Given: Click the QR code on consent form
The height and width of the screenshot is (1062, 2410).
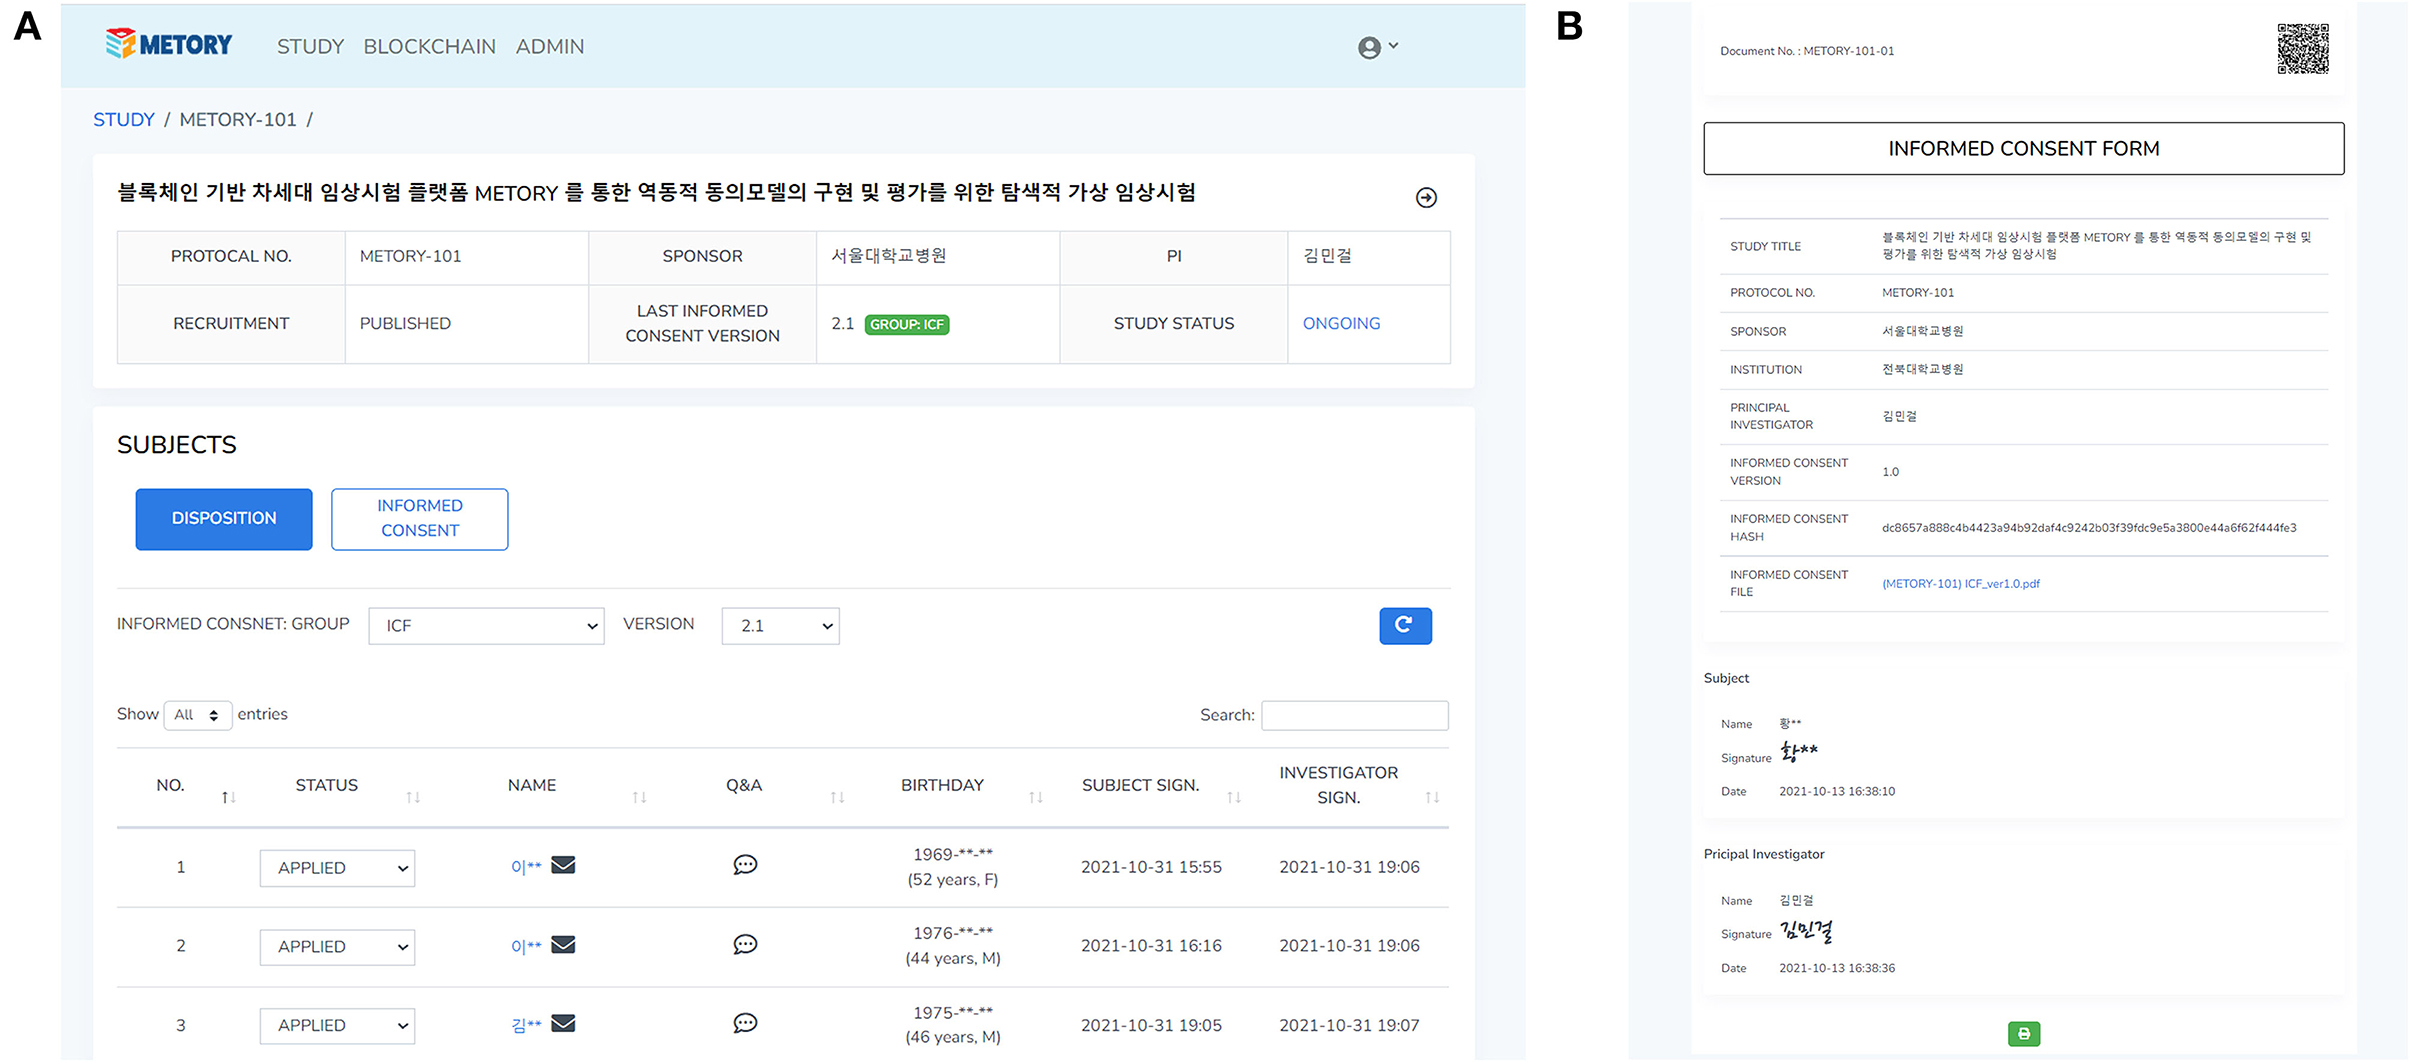Looking at the screenshot, I should [x=2303, y=48].
